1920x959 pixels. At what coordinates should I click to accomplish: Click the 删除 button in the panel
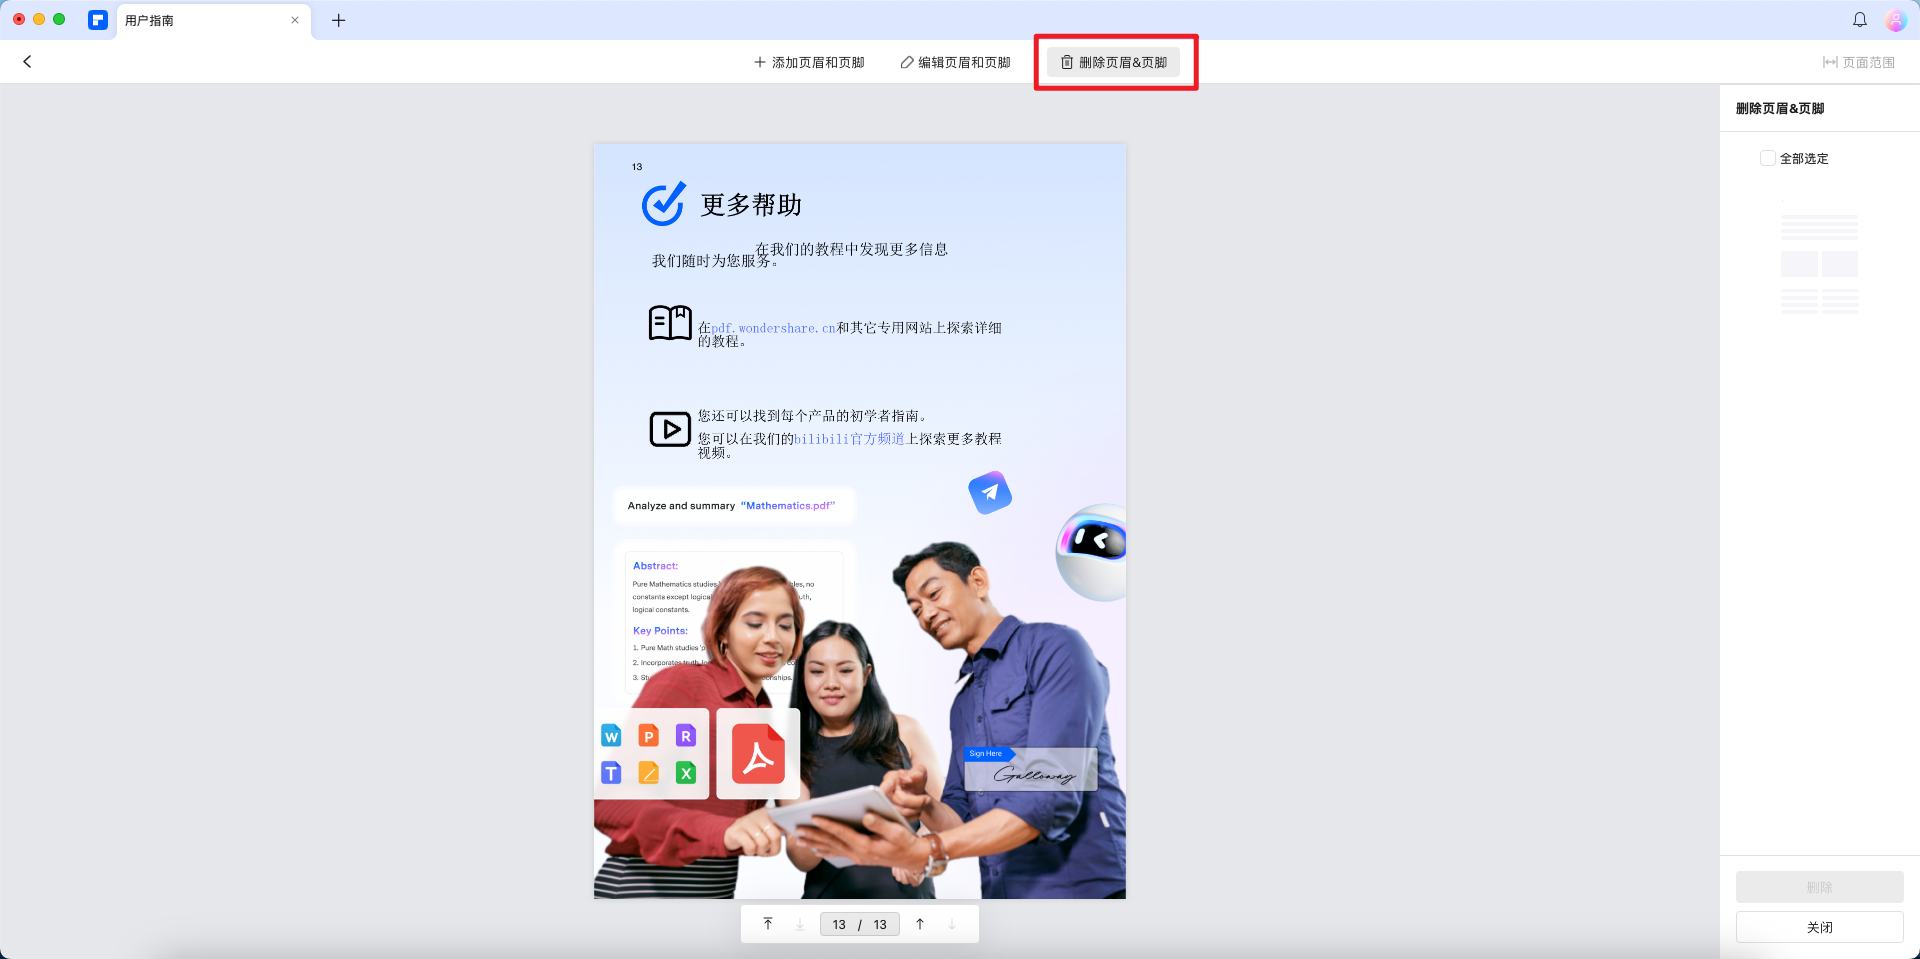tap(1820, 887)
